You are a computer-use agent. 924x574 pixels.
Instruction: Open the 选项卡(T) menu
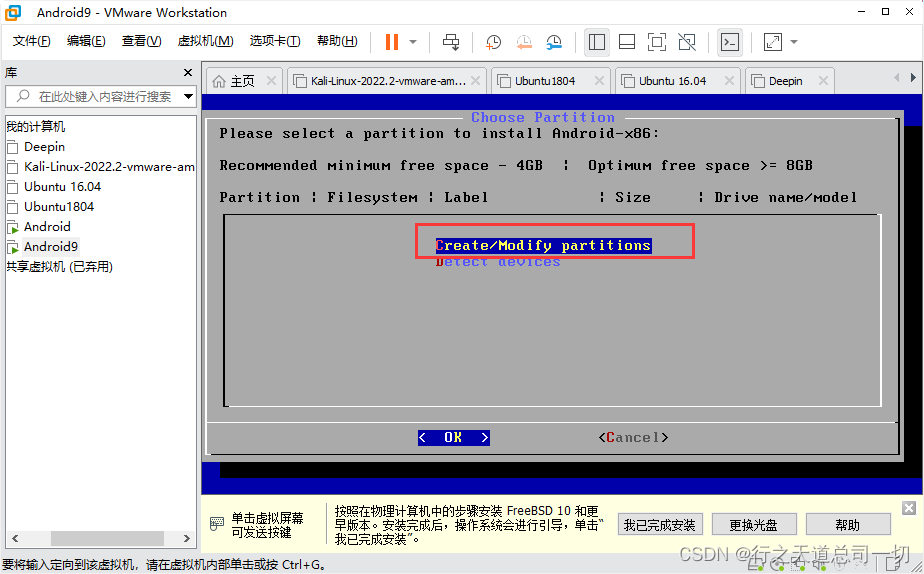pyautogui.click(x=275, y=41)
